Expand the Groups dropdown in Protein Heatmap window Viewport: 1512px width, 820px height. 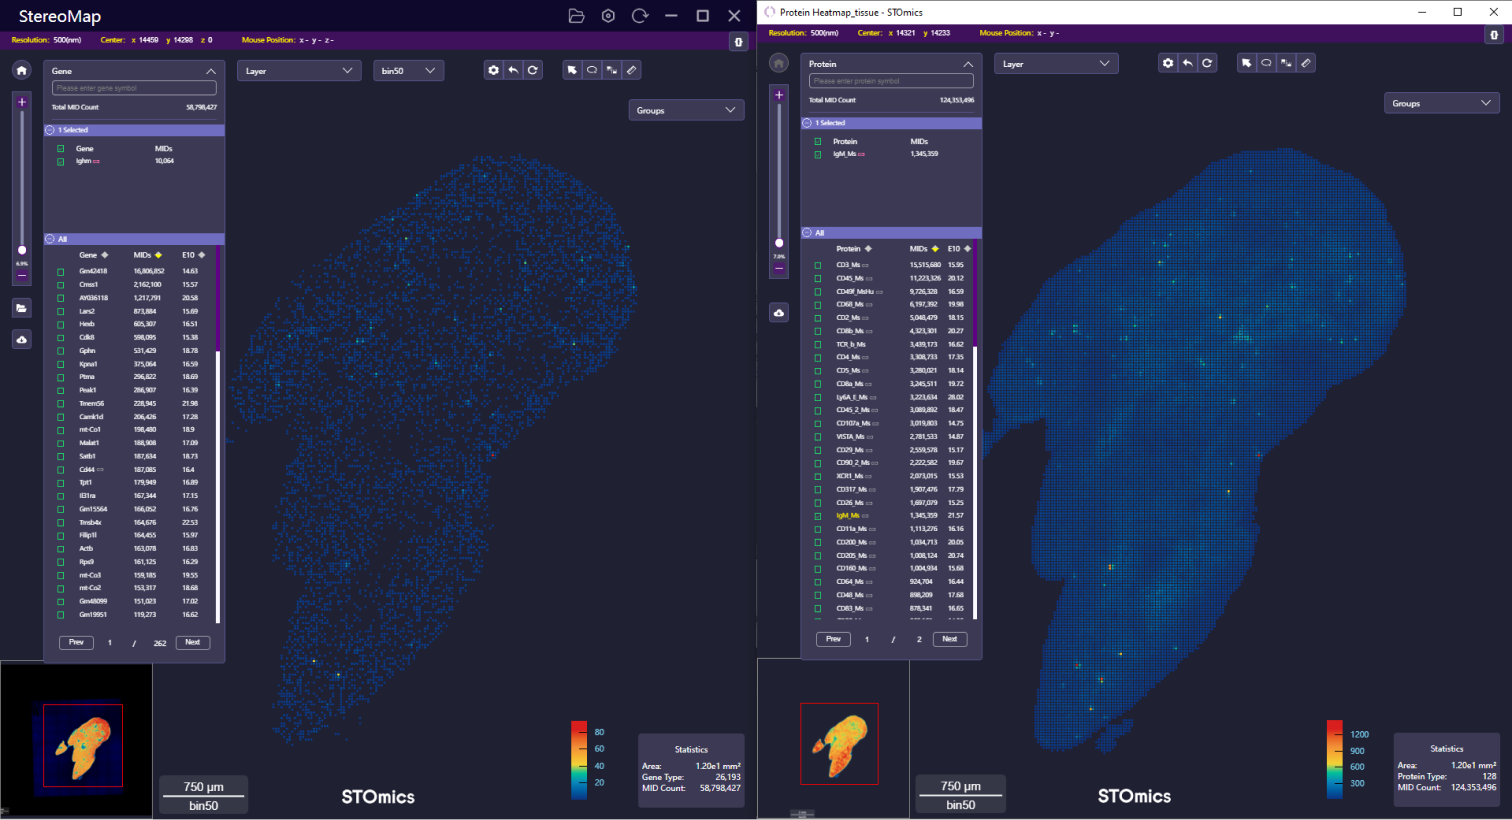(x=1441, y=103)
